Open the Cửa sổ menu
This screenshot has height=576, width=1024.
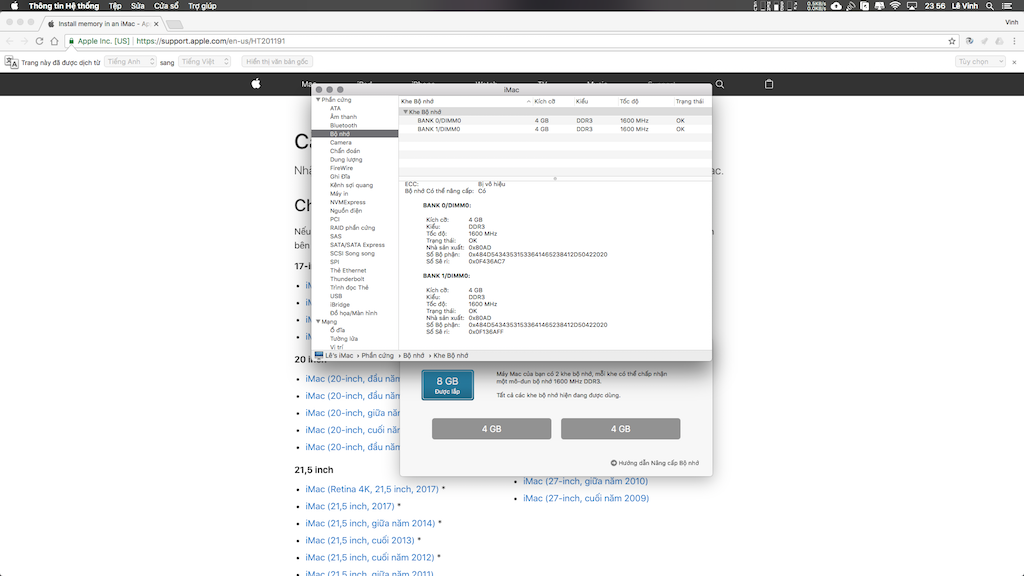point(166,6)
